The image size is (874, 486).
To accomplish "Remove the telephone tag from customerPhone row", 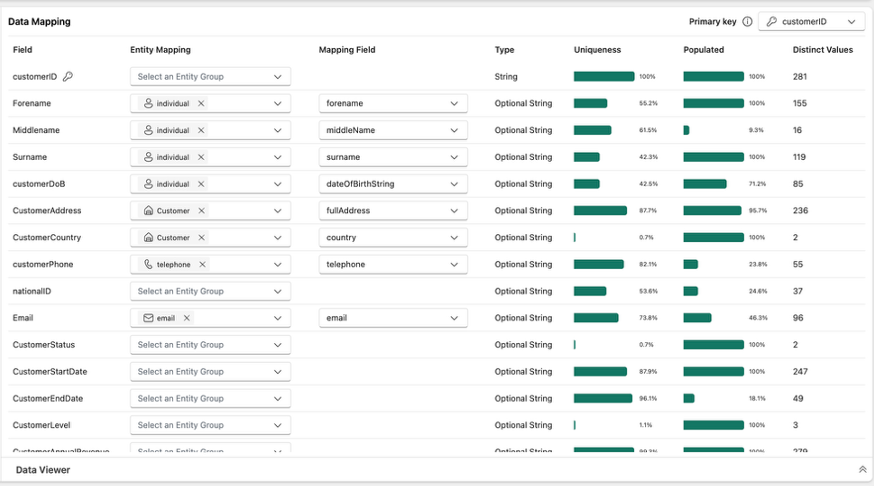I will pos(202,265).
